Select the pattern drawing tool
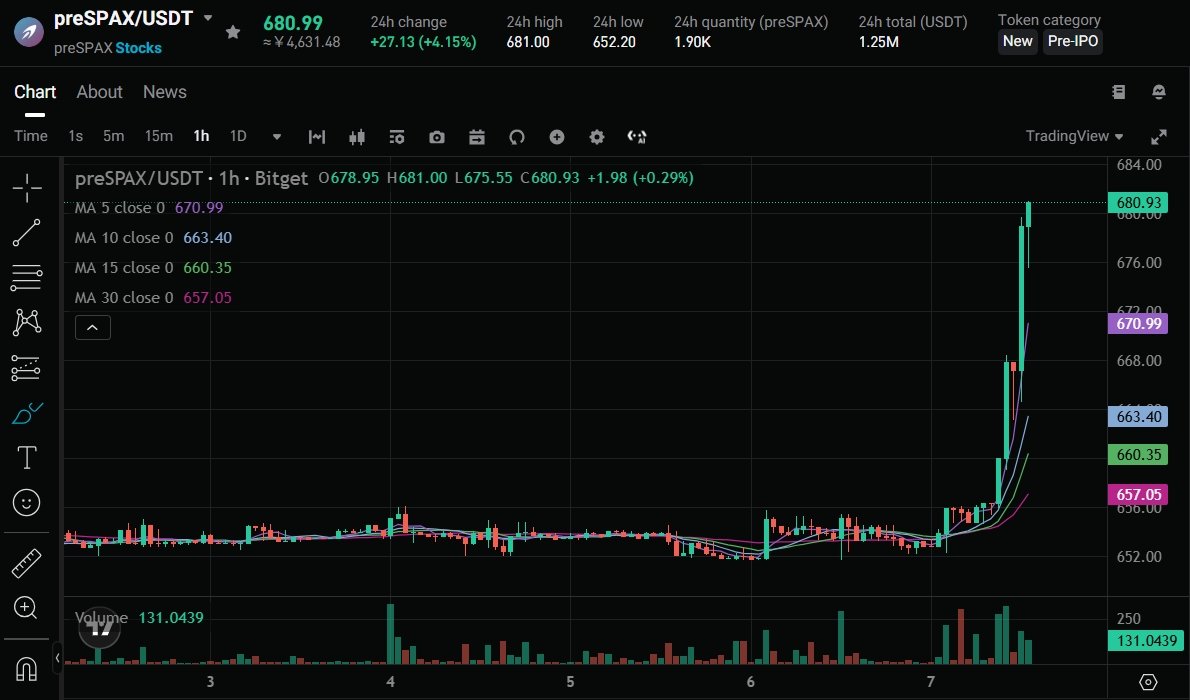This screenshot has width=1190, height=700. [27, 323]
